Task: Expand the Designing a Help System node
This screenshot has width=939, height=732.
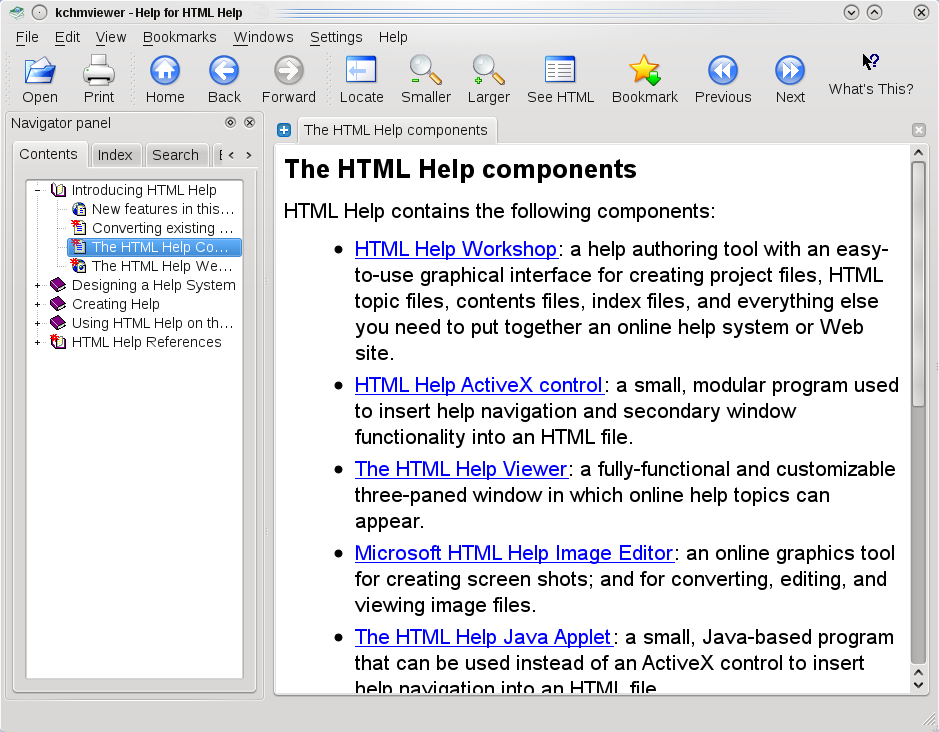Action: point(37,285)
